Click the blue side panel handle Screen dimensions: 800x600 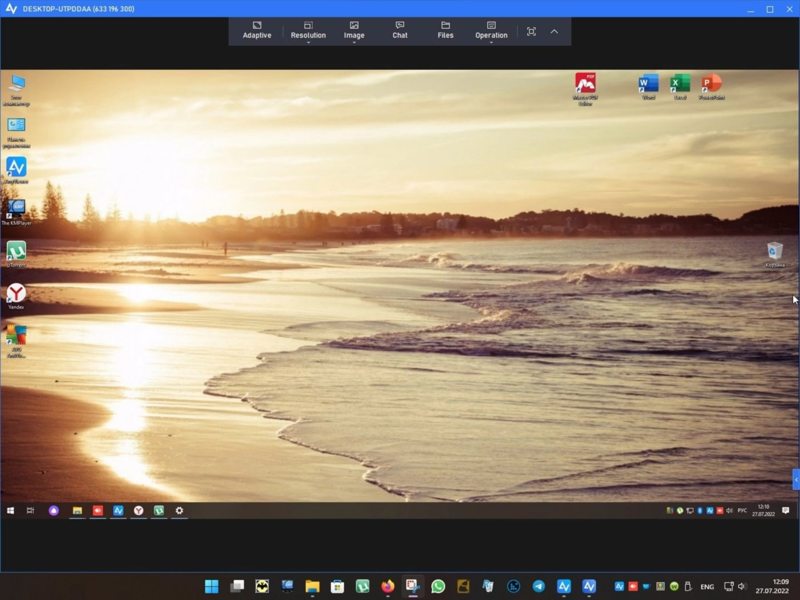coord(796,479)
